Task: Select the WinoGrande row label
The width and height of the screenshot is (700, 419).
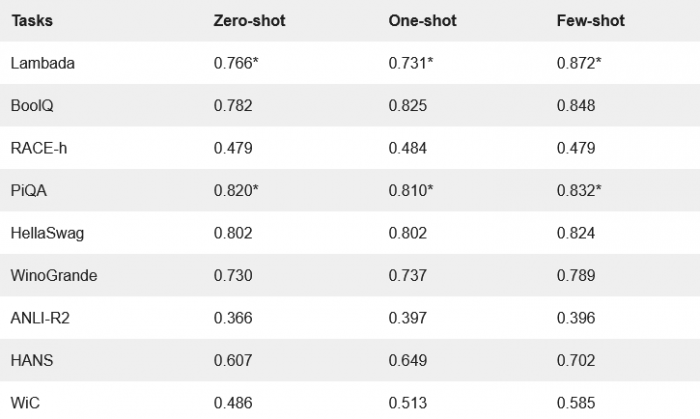Action: (x=51, y=275)
